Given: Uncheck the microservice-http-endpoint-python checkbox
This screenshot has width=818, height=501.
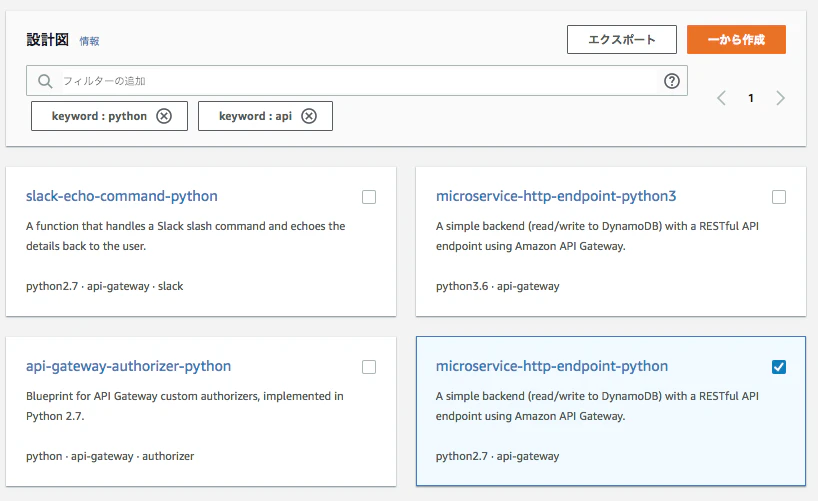Looking at the screenshot, I should click(x=779, y=367).
